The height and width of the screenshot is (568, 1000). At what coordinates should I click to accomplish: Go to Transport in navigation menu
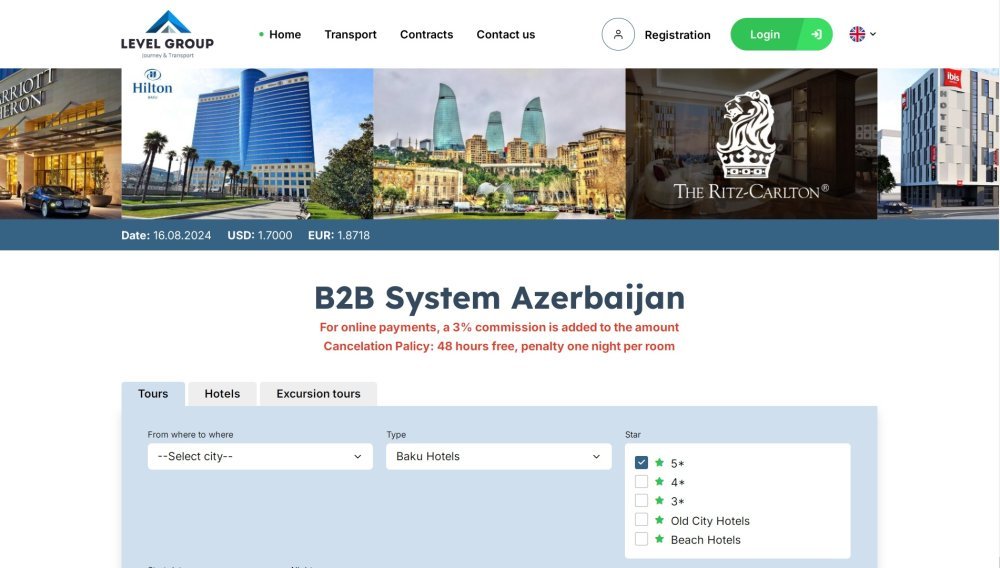tap(350, 34)
